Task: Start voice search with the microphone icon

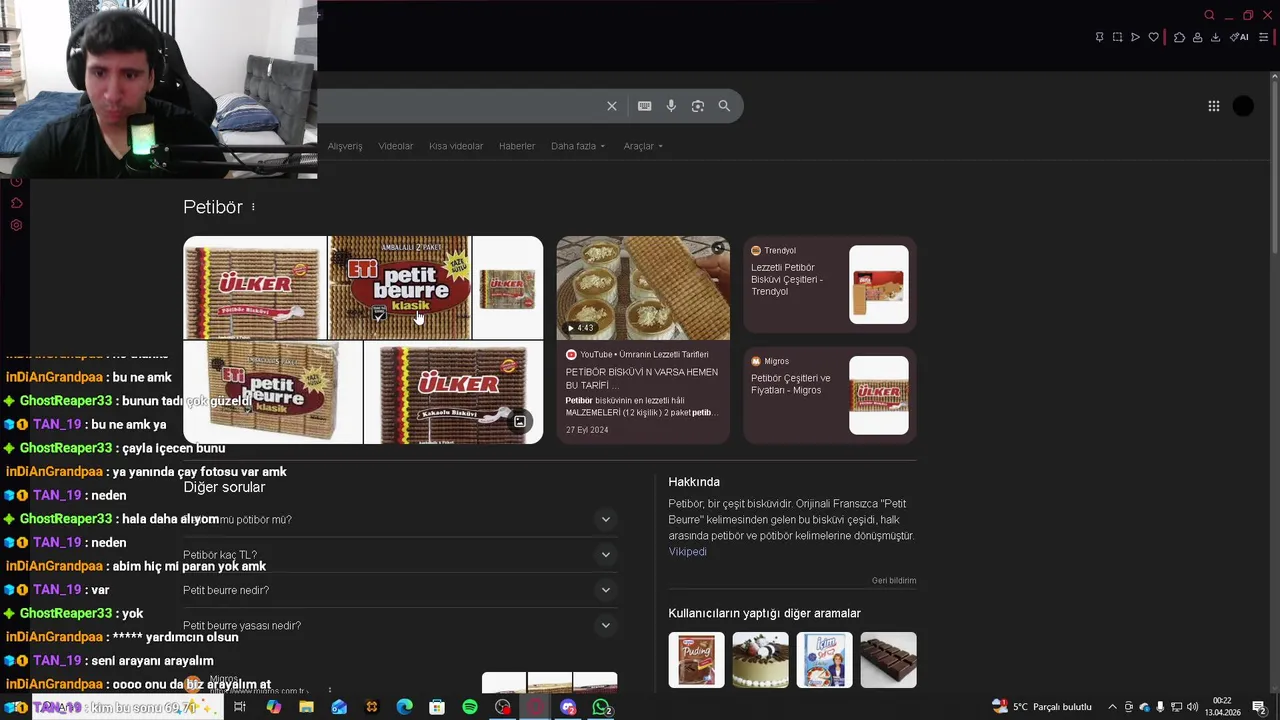Action: point(671,106)
